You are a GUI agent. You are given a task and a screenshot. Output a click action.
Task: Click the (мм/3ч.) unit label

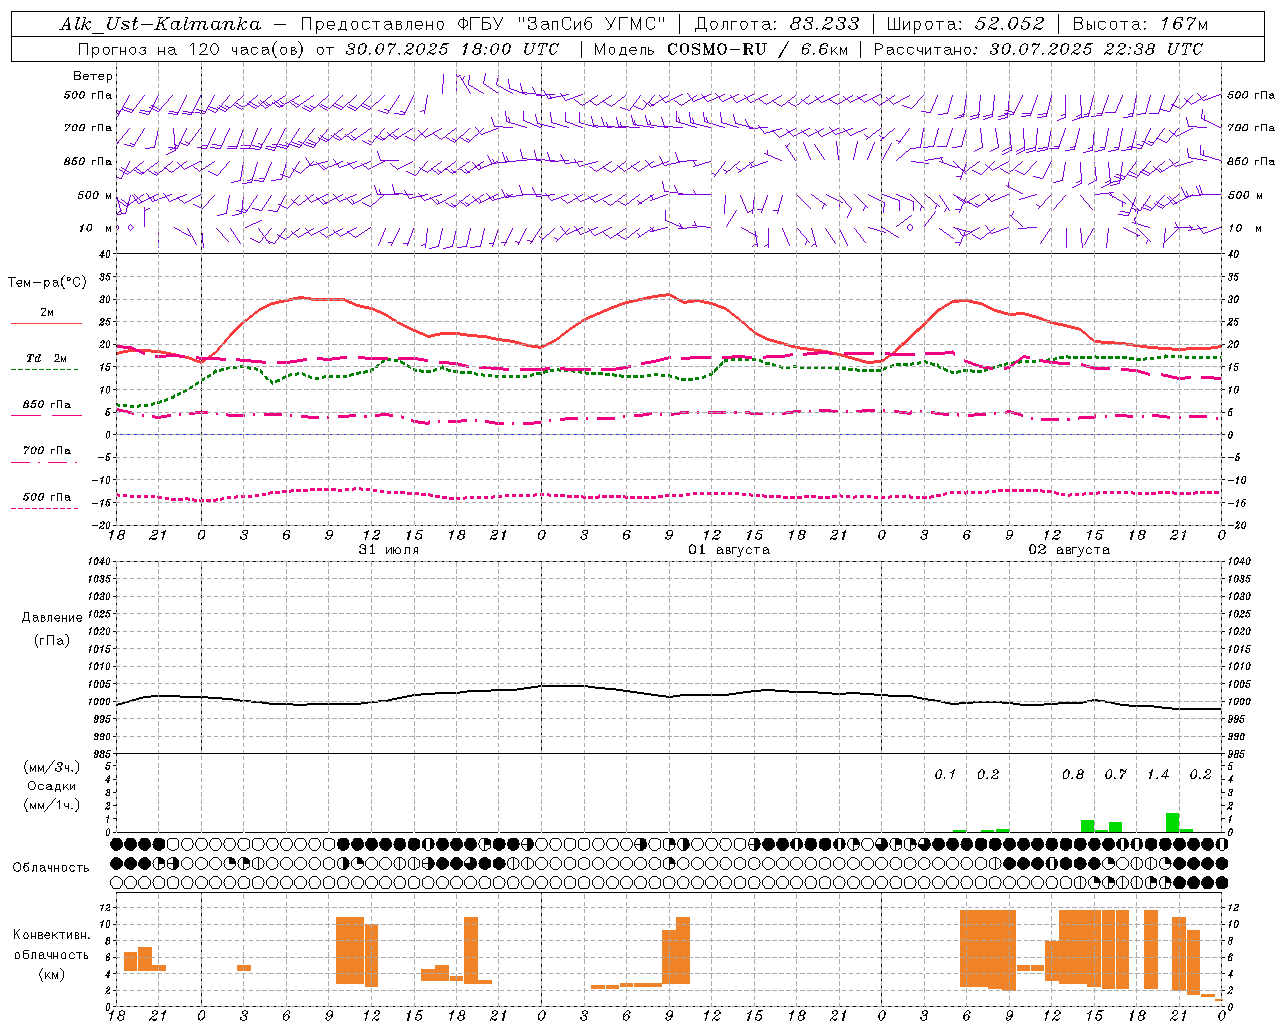coord(51,767)
